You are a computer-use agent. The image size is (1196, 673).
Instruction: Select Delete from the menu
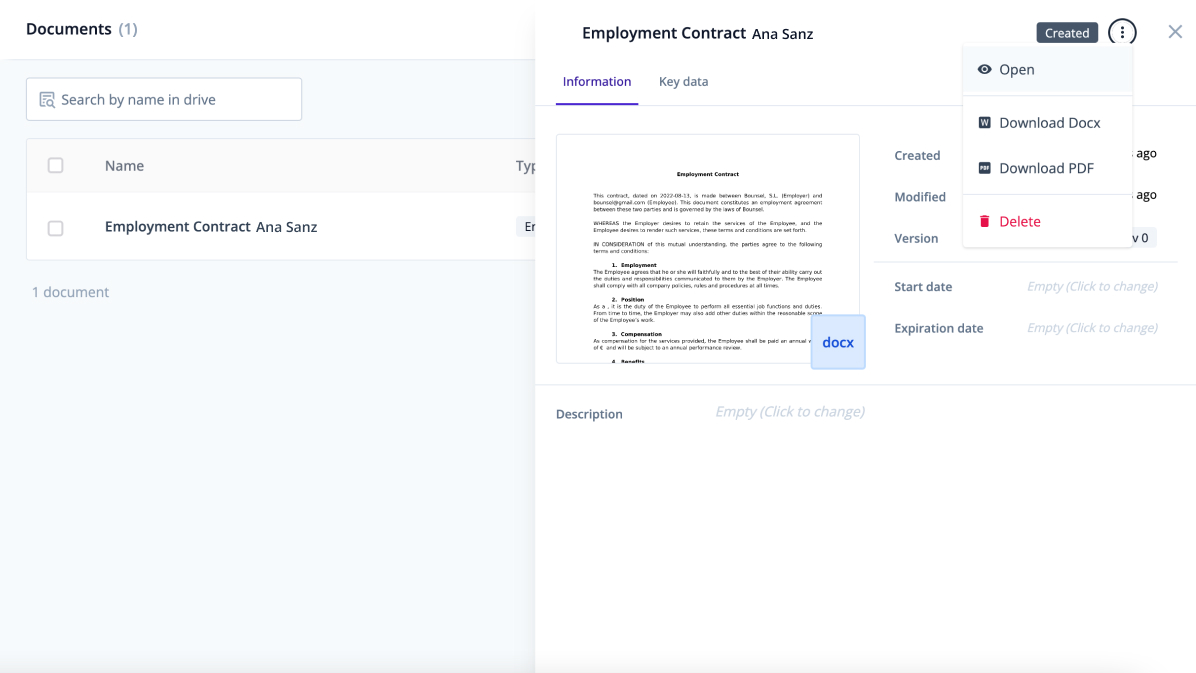click(x=1019, y=221)
